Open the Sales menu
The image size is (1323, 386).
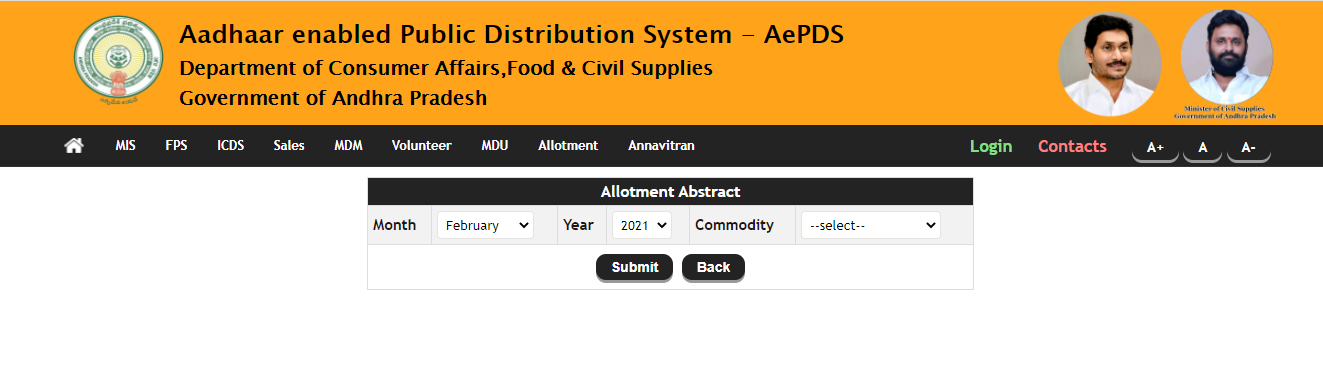289,146
